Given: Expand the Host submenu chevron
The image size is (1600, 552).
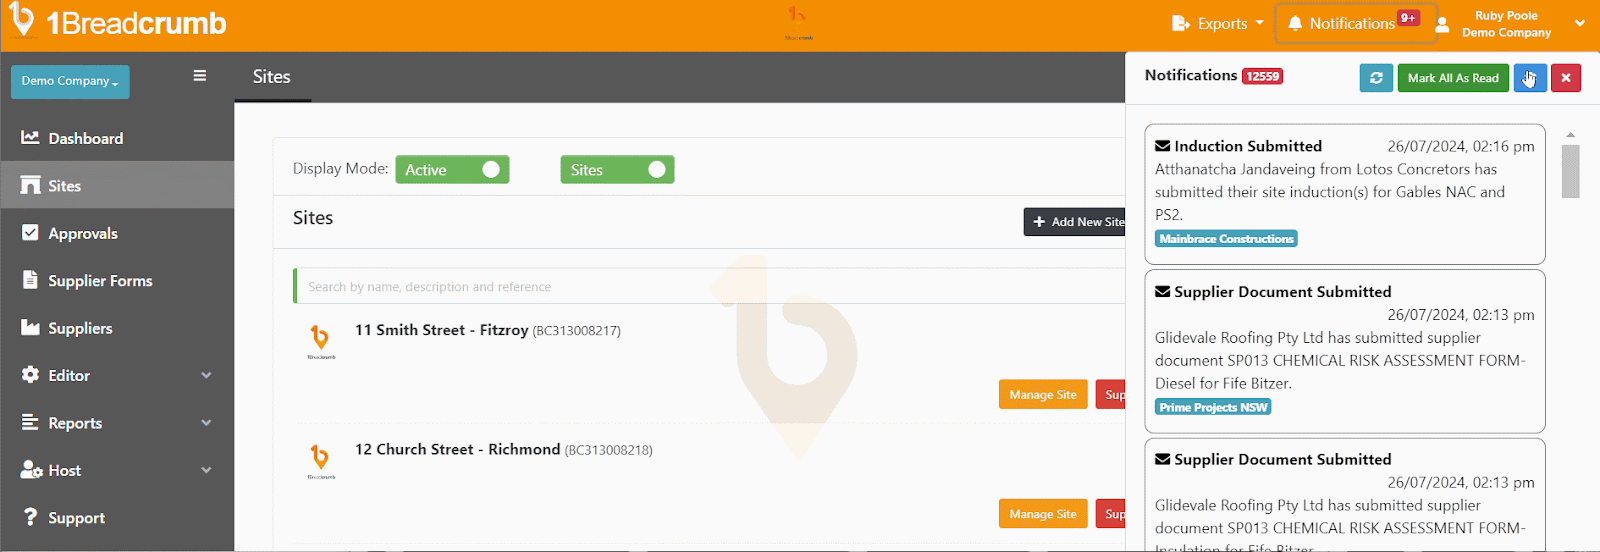Looking at the screenshot, I should point(206,470).
